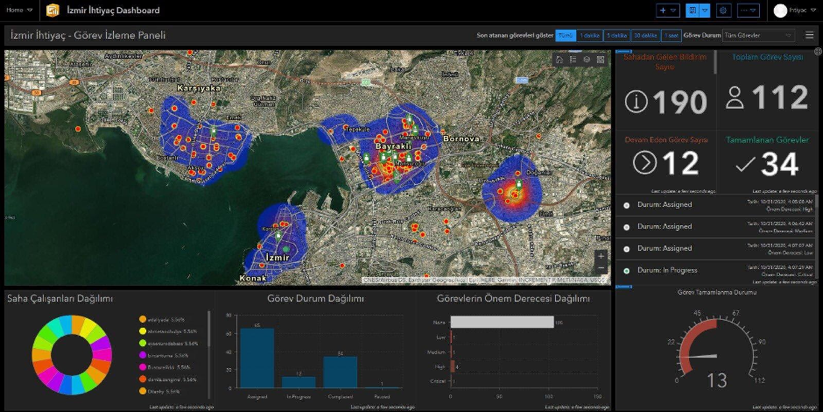This screenshot has width=824, height=412.
Task: Open the add element plus dropdown
Action: click(x=668, y=10)
